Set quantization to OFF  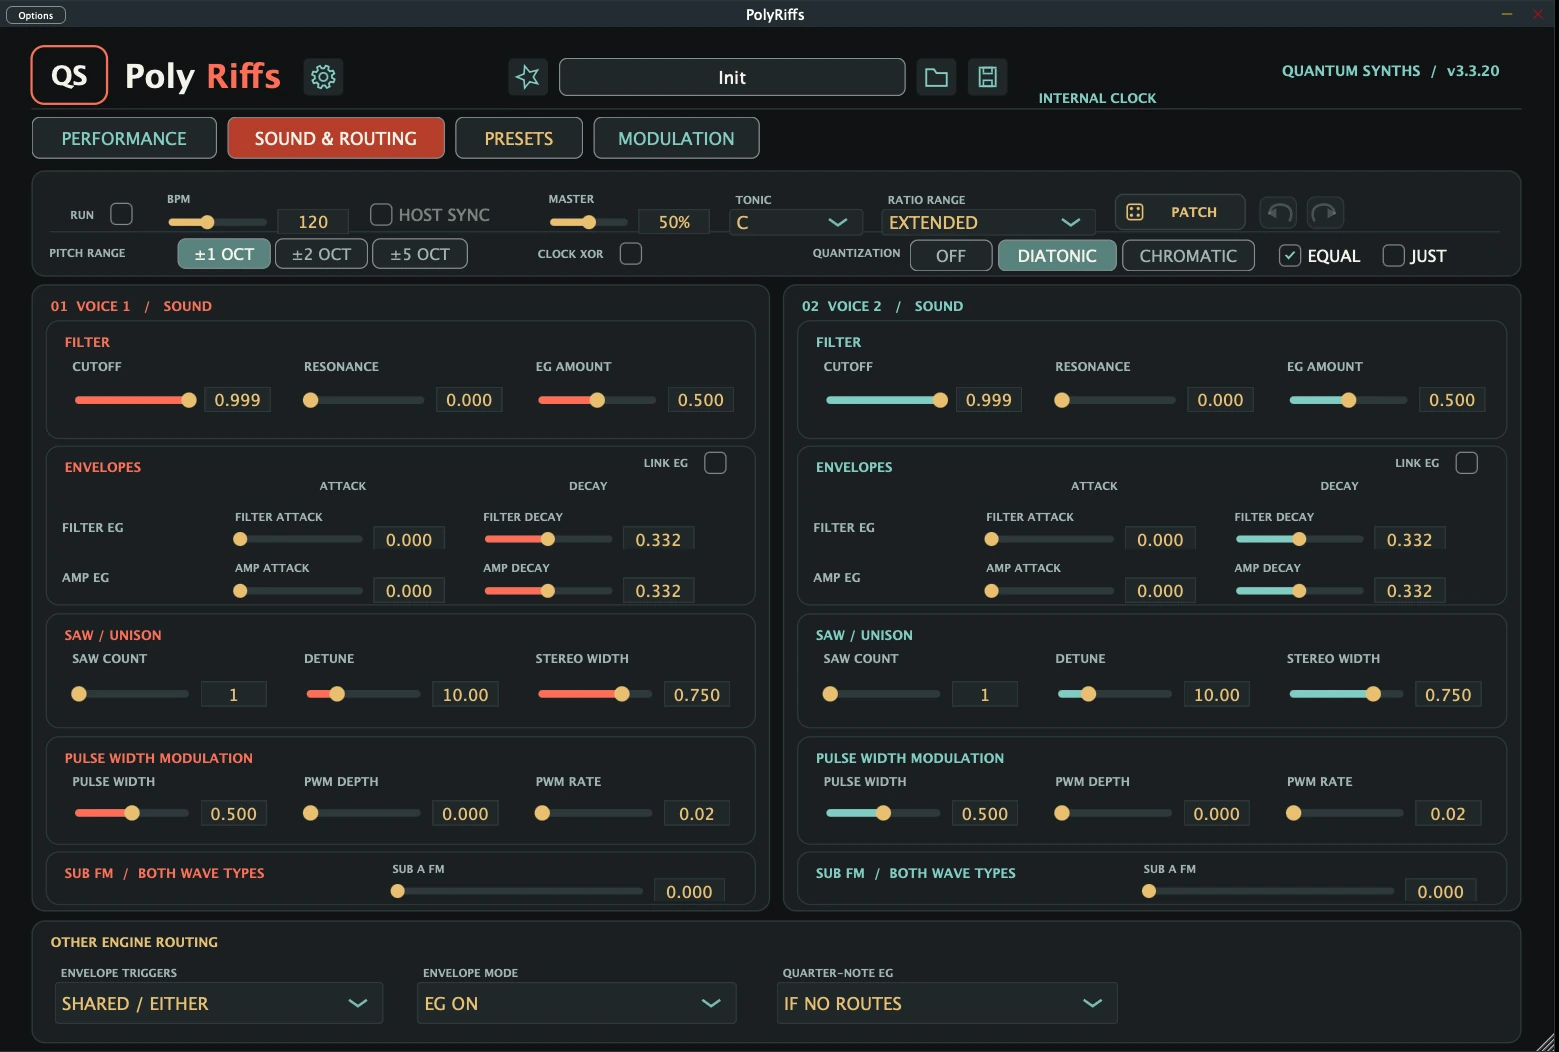click(951, 255)
